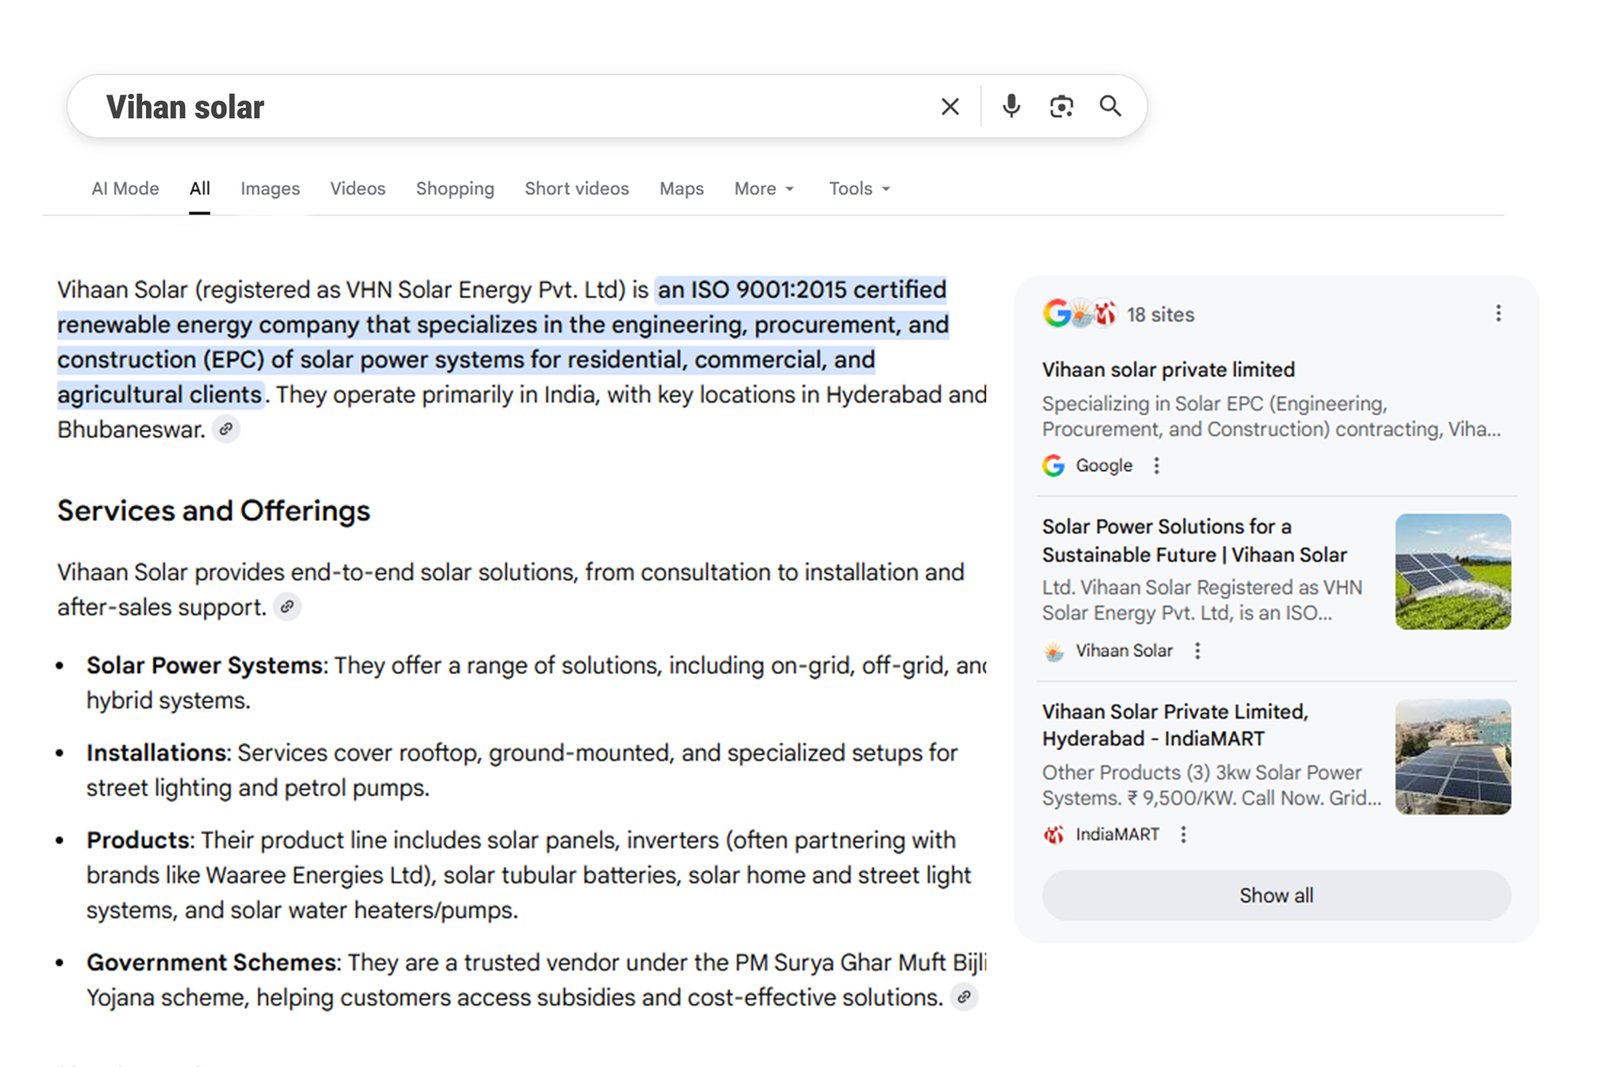Image resolution: width=1600 pixels, height=1067 pixels.
Task: Click the Google favicon next to first source
Action: pos(1053,465)
